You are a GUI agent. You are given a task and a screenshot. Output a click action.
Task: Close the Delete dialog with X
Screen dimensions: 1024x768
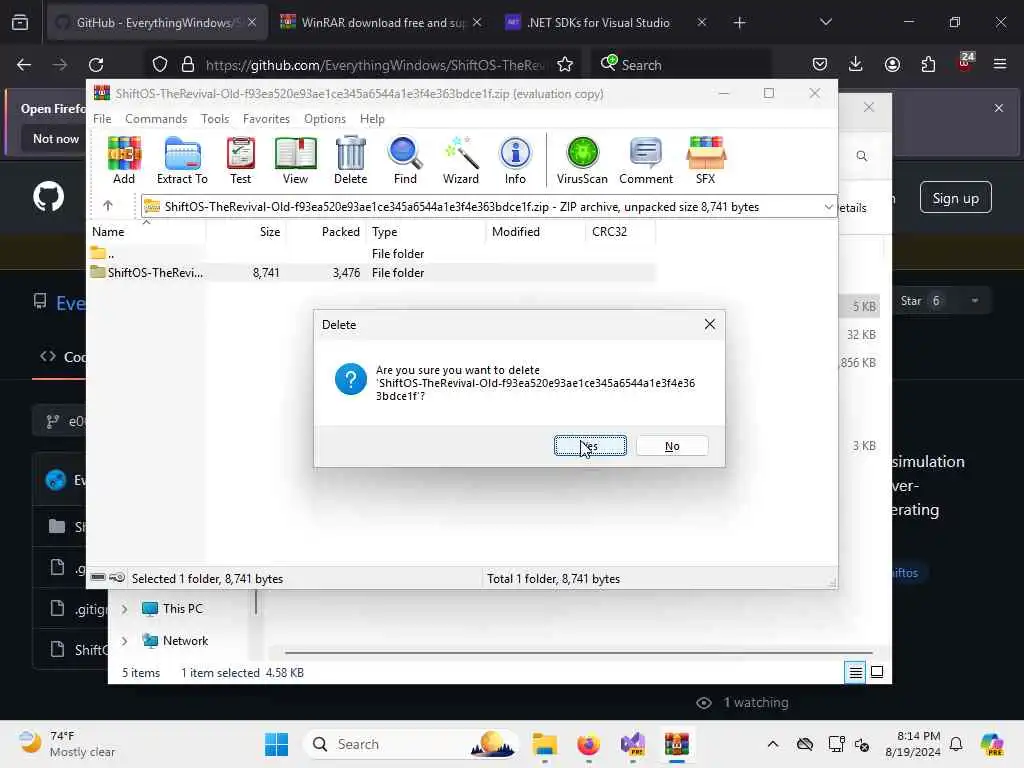pos(710,325)
